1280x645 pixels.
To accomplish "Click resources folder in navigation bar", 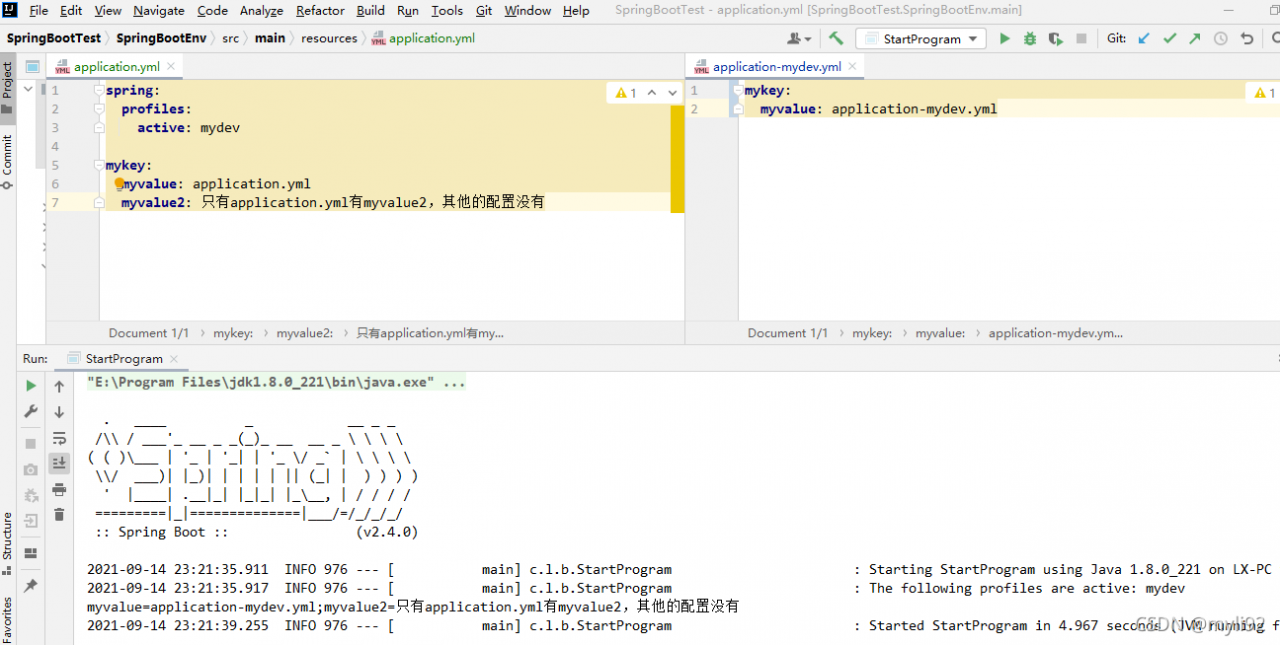I will tap(329, 38).
